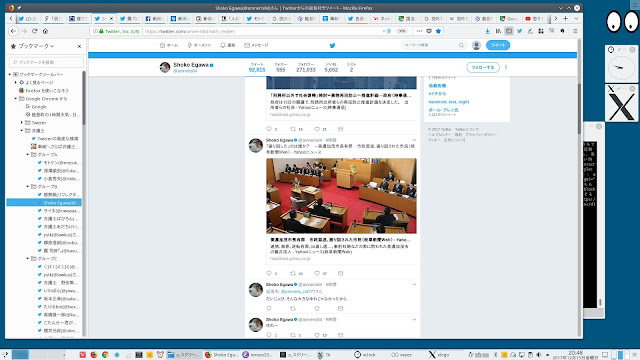This screenshot has height=360, width=640.
Task: Click the Twitter search magnifier icon
Action: [461, 45]
